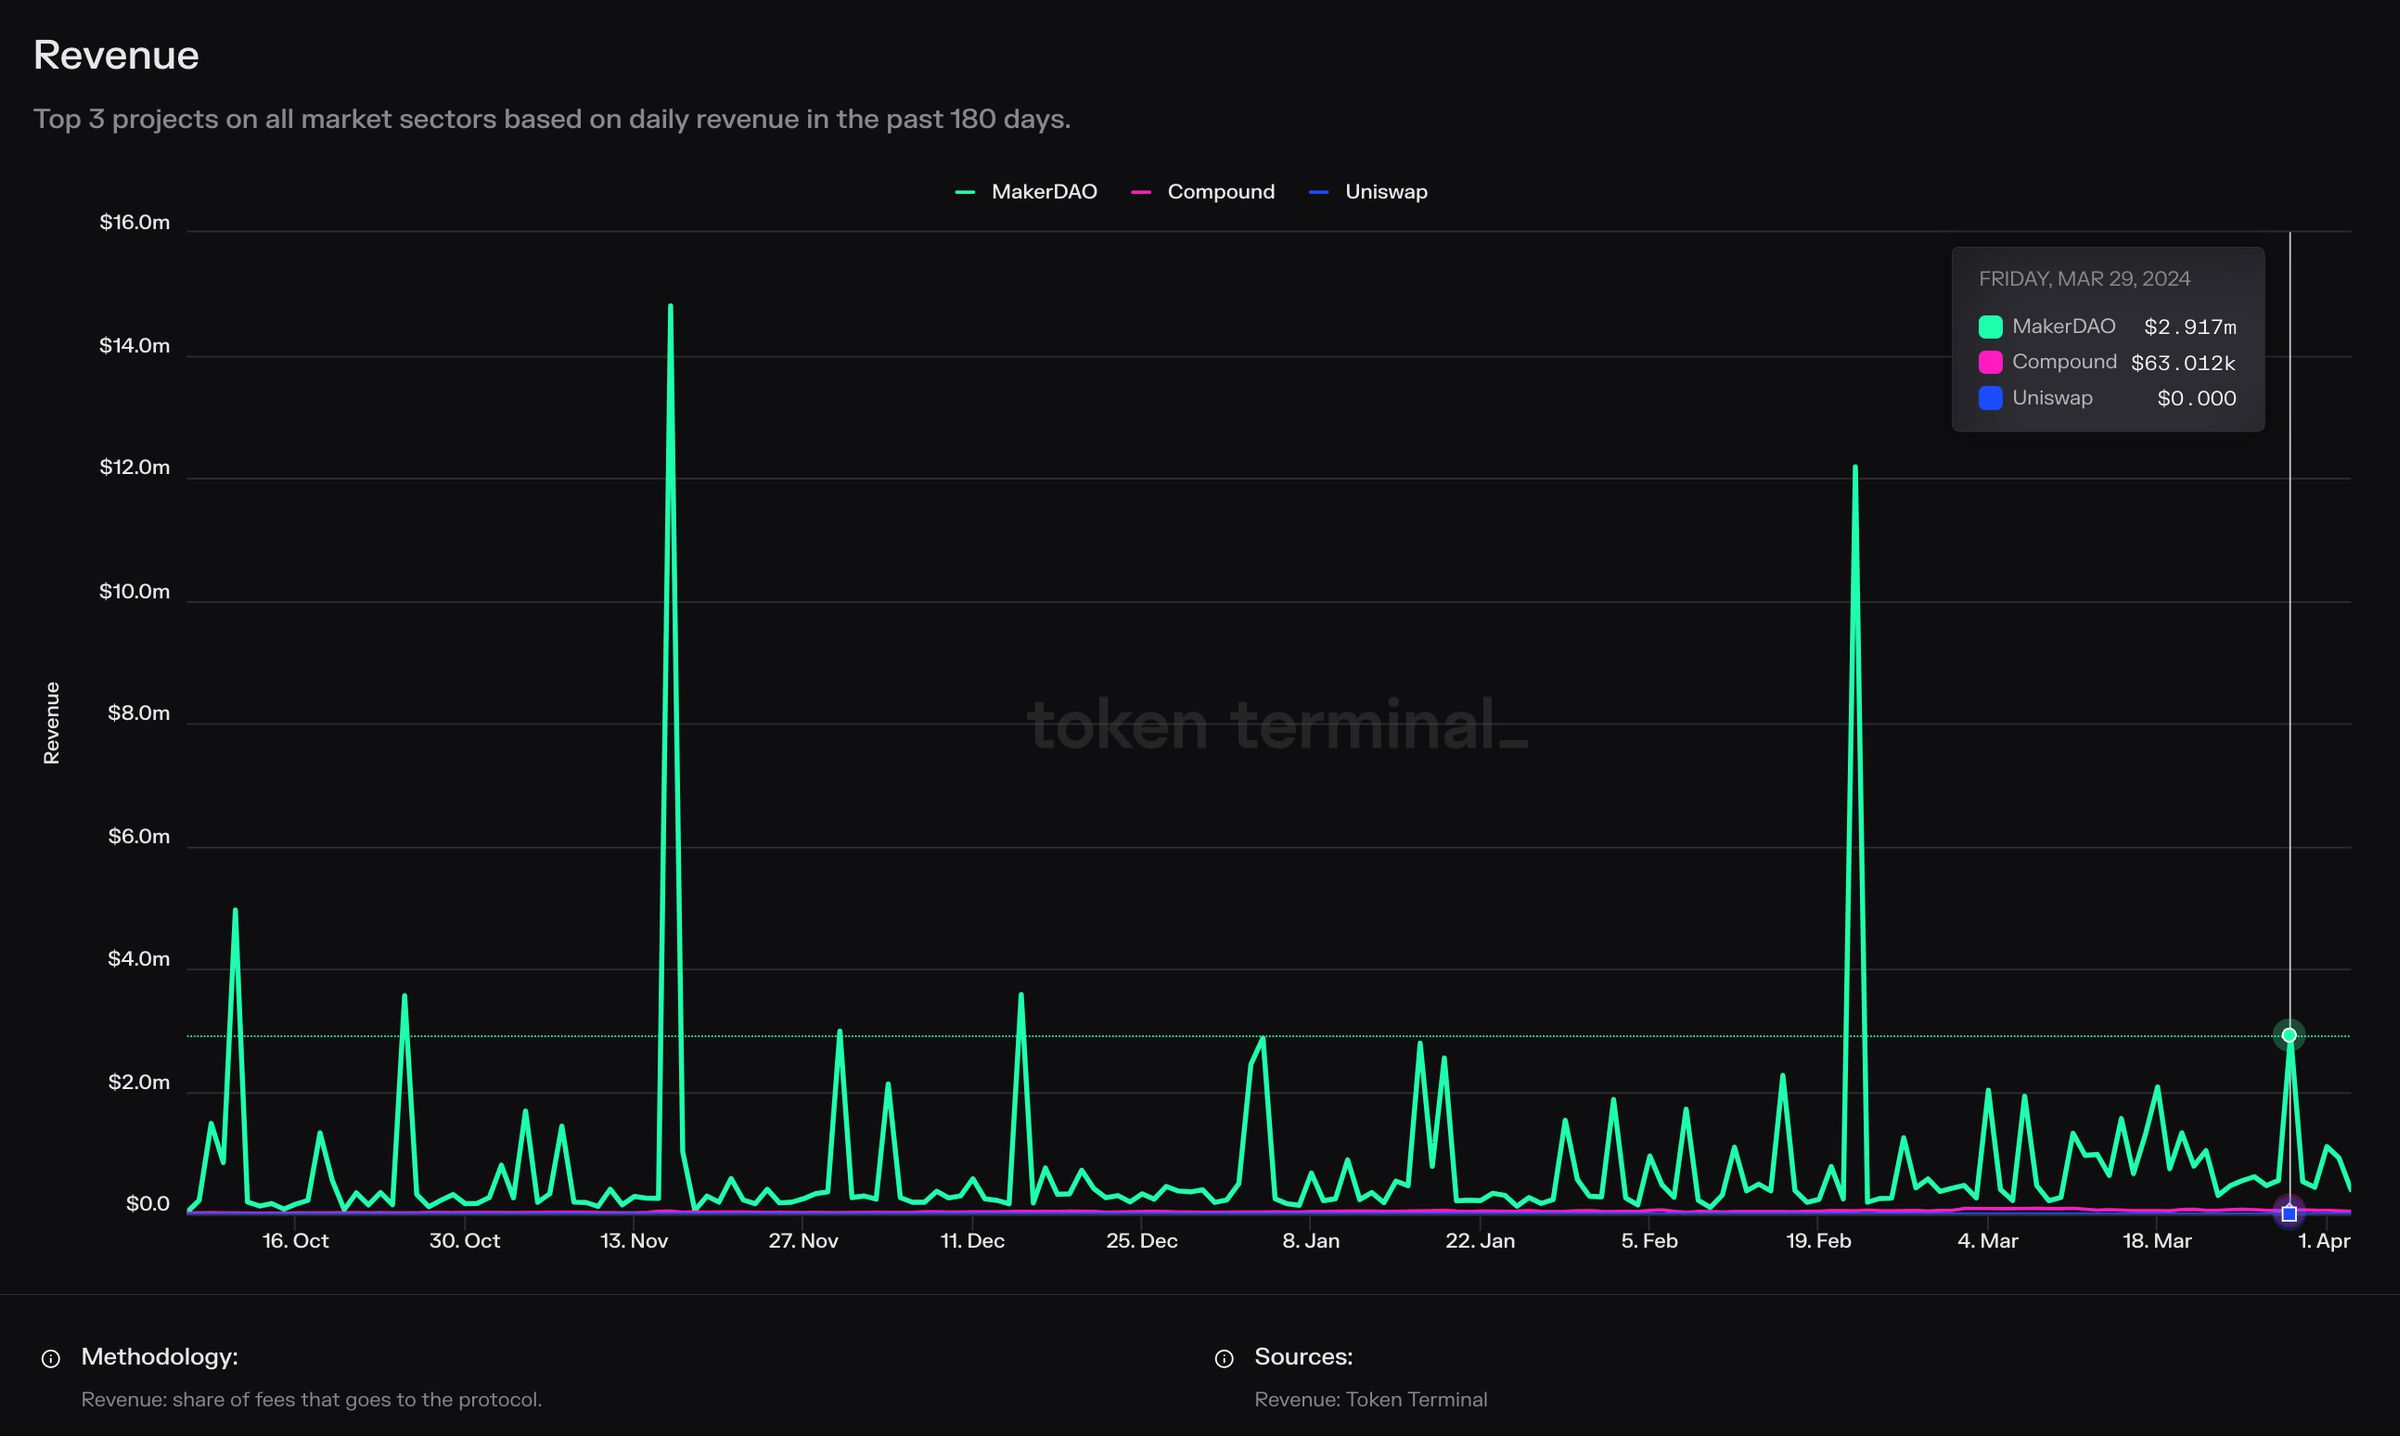Hide the Compound series using its legend label
Viewport: 2400px width, 1436px height.
1220,192
